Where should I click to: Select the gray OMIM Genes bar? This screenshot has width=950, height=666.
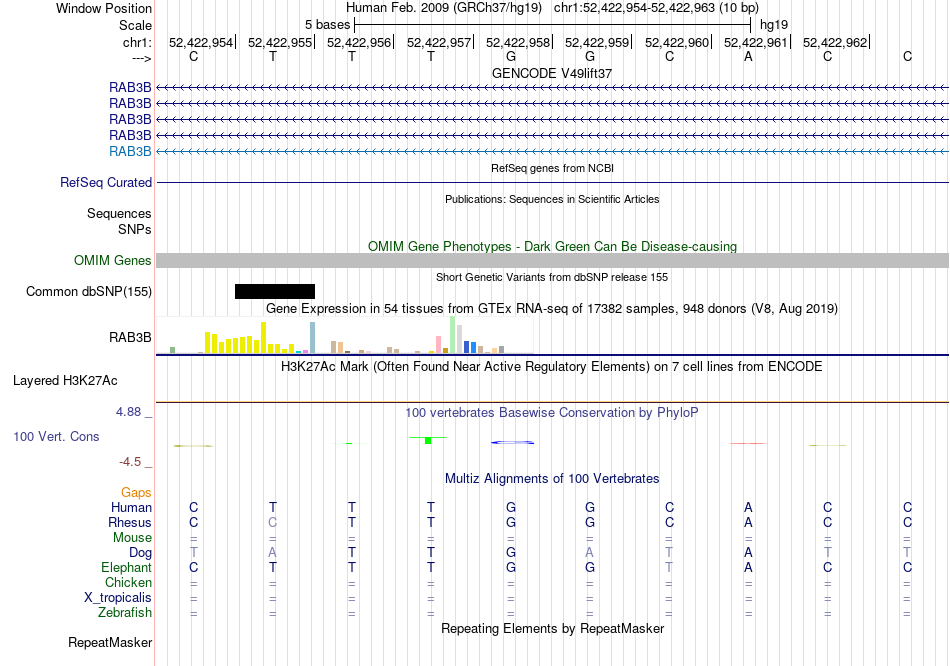click(552, 261)
